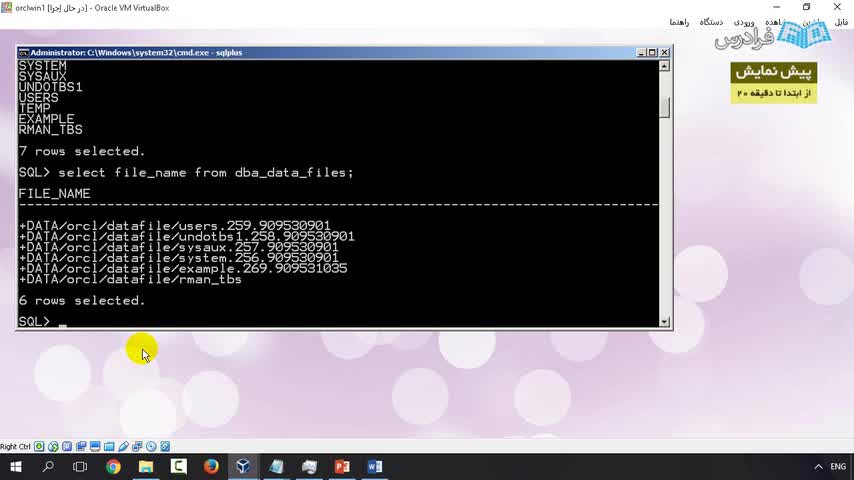Click the network adapters status icon beside disc icon

click(x=137, y=446)
